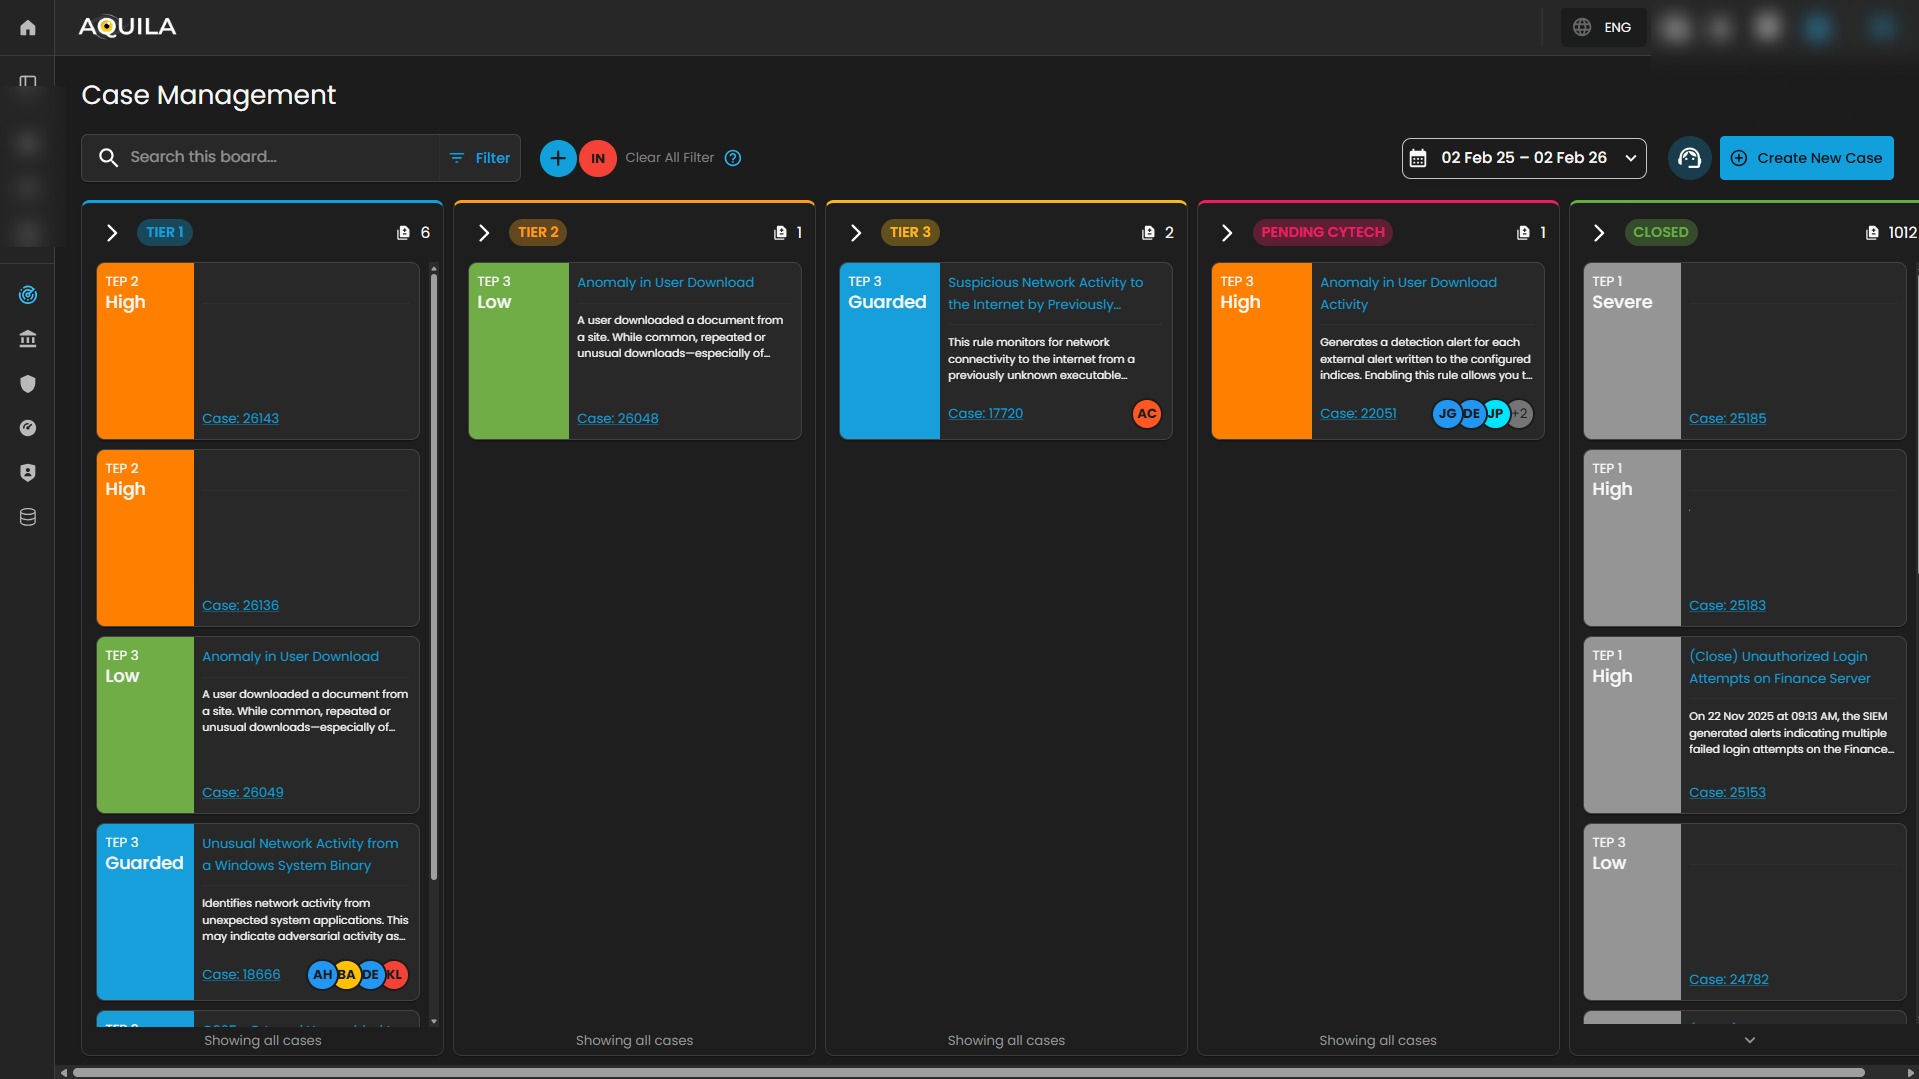Click the Create New Case button
This screenshot has width=1919, height=1079.
click(1806, 158)
